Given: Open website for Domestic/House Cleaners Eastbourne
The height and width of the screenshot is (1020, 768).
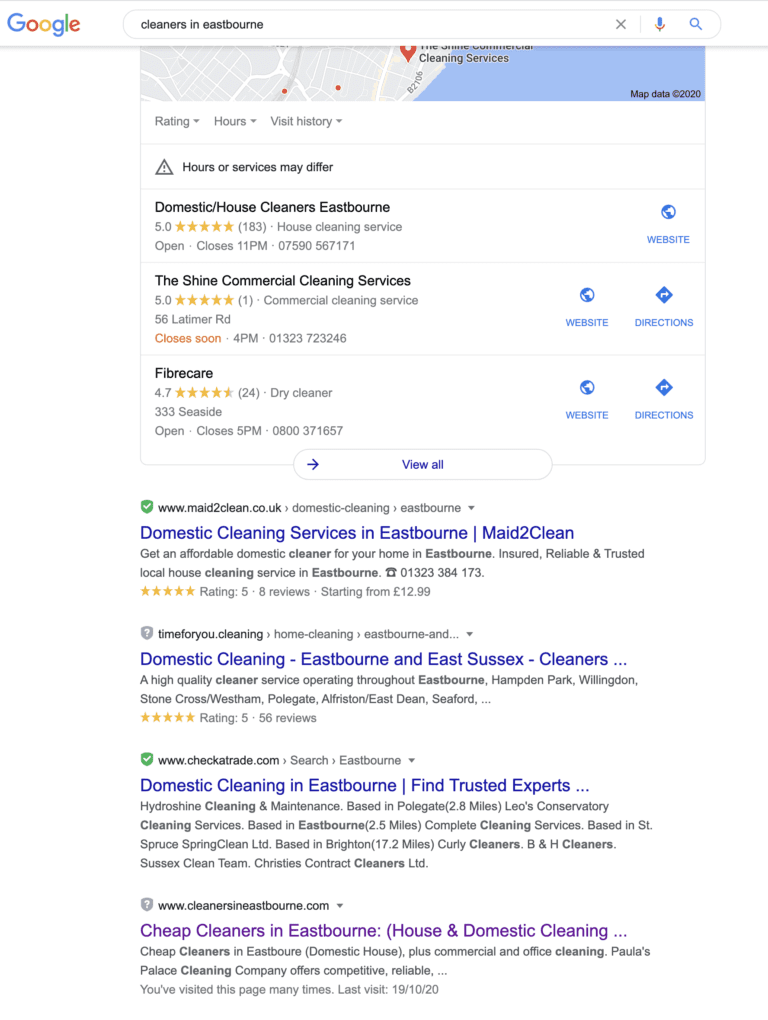Looking at the screenshot, I should point(668,224).
